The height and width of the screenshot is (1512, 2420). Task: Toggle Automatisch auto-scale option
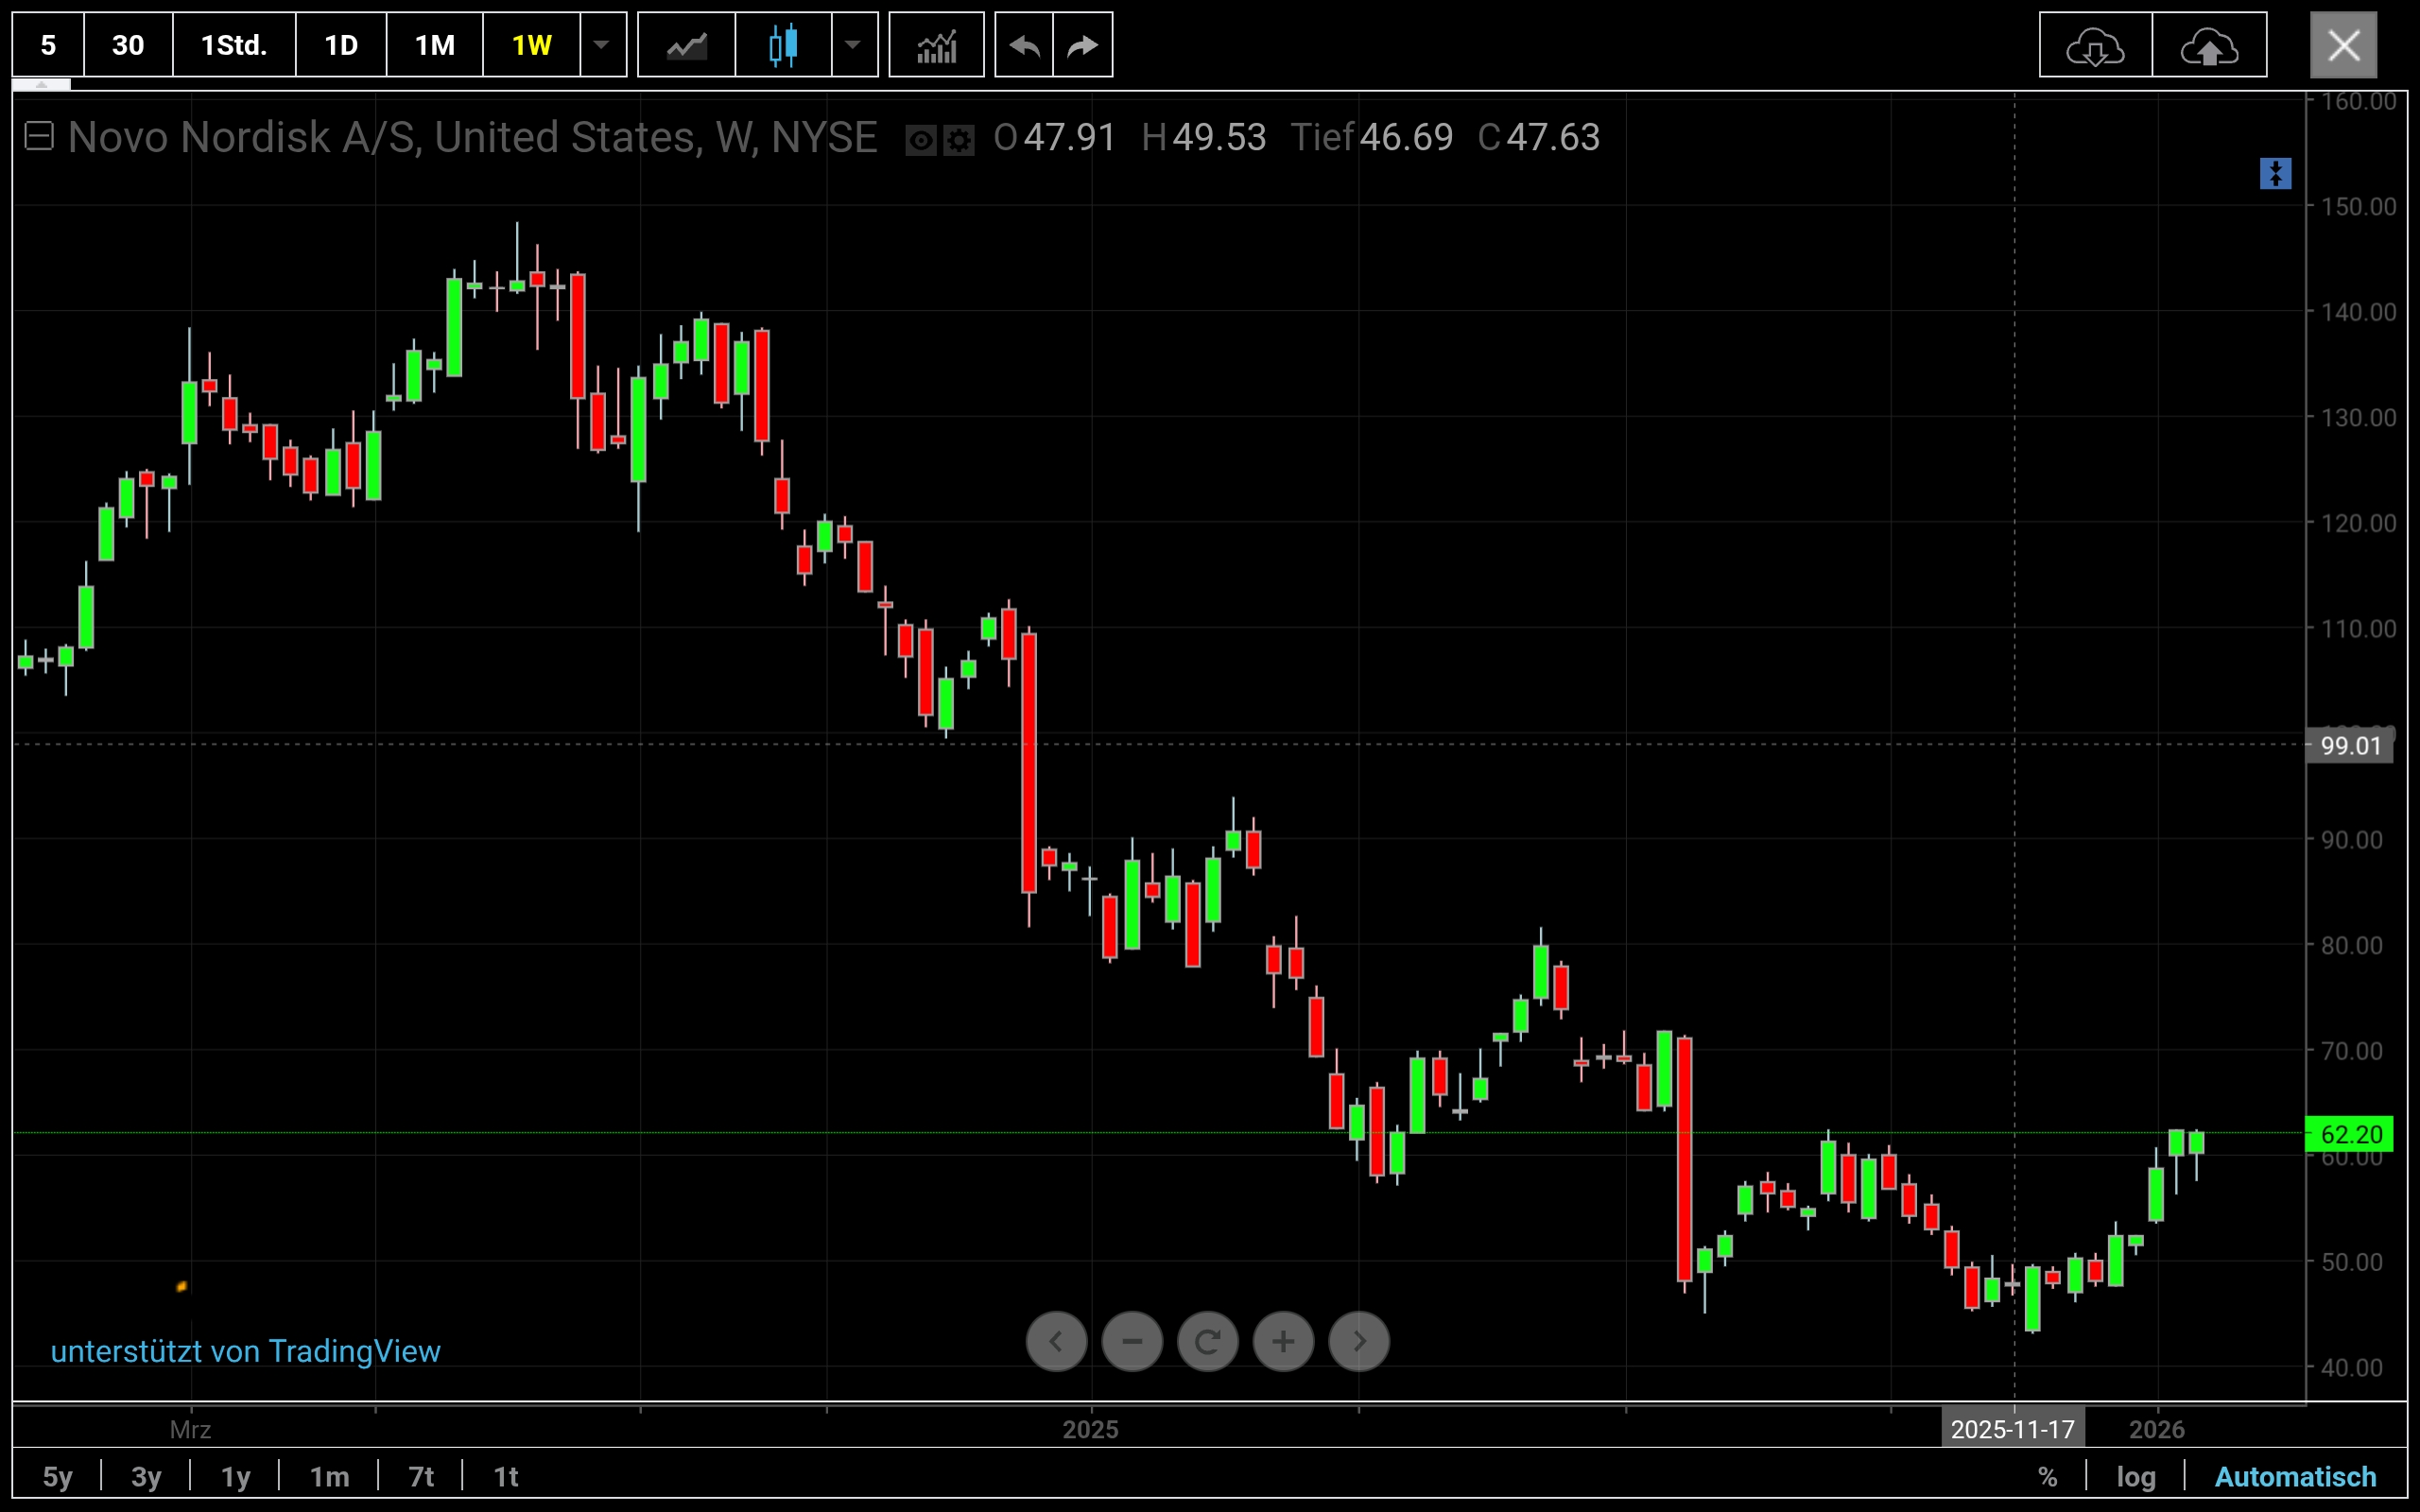click(x=2295, y=1477)
